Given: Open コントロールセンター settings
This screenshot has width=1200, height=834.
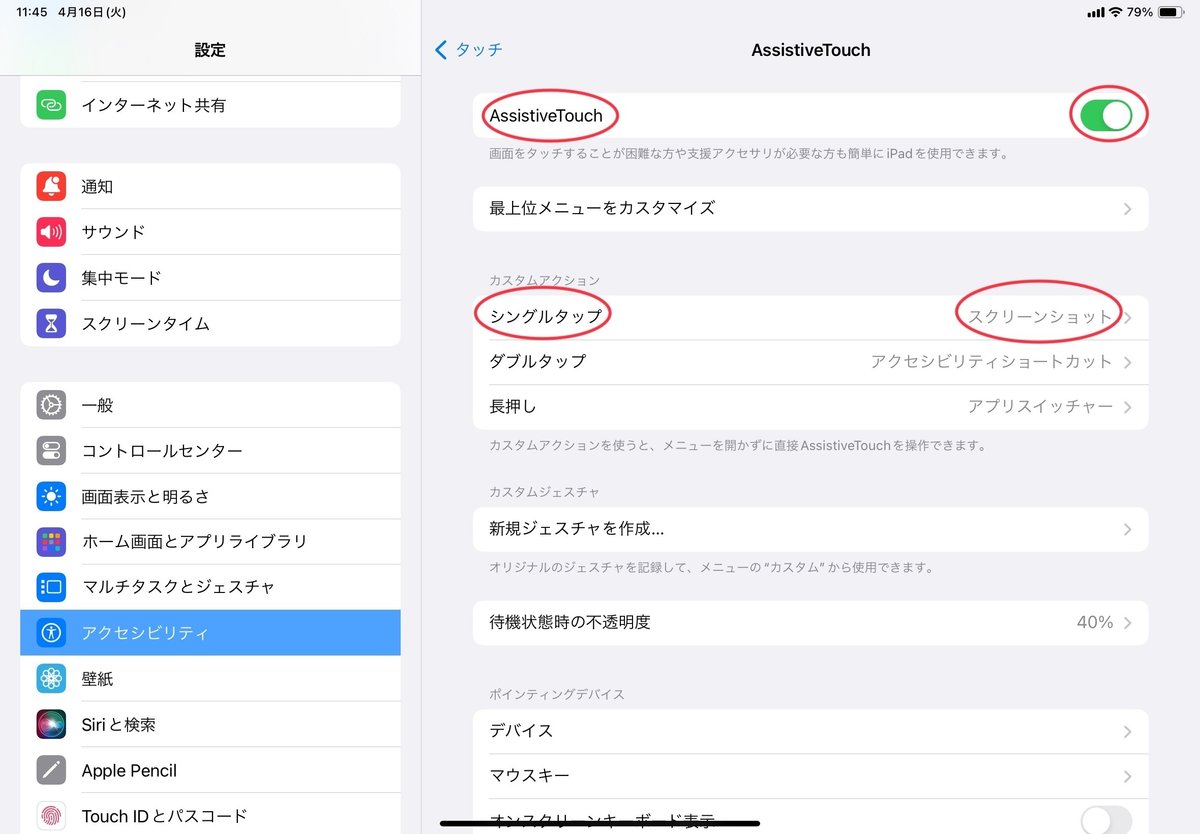Looking at the screenshot, I should (210, 451).
